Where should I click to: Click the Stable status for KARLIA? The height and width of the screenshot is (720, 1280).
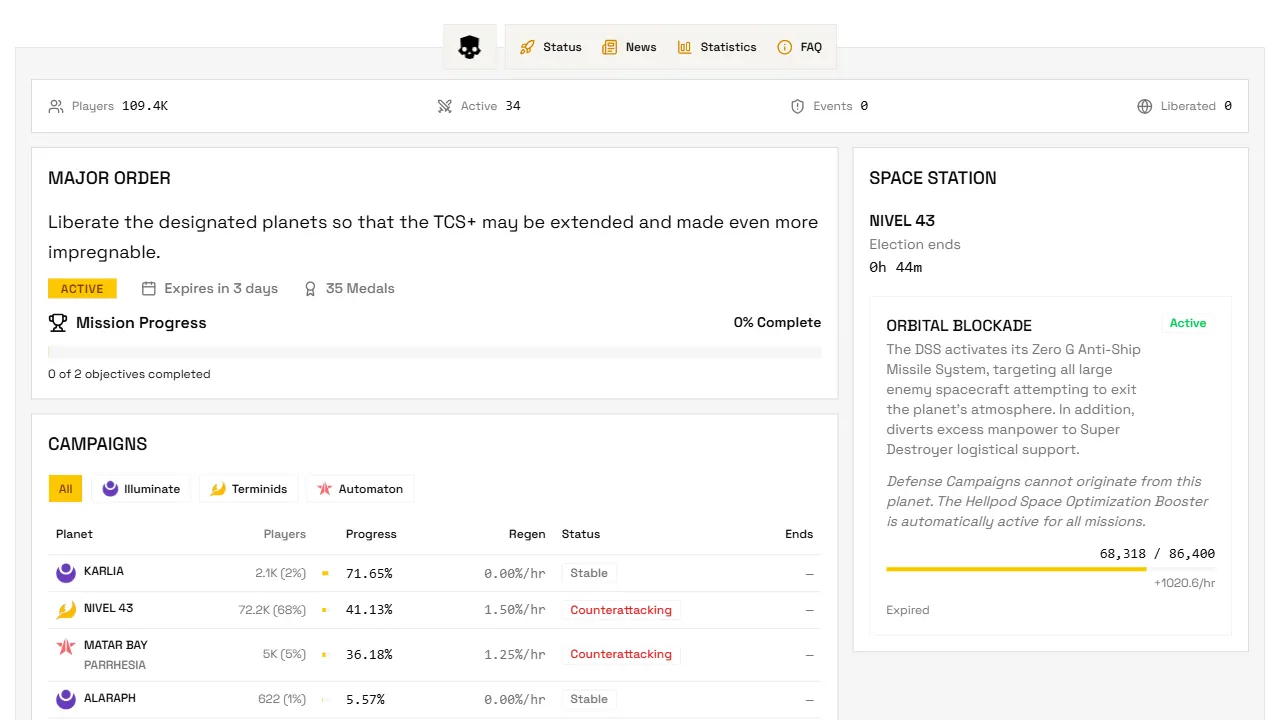point(589,573)
